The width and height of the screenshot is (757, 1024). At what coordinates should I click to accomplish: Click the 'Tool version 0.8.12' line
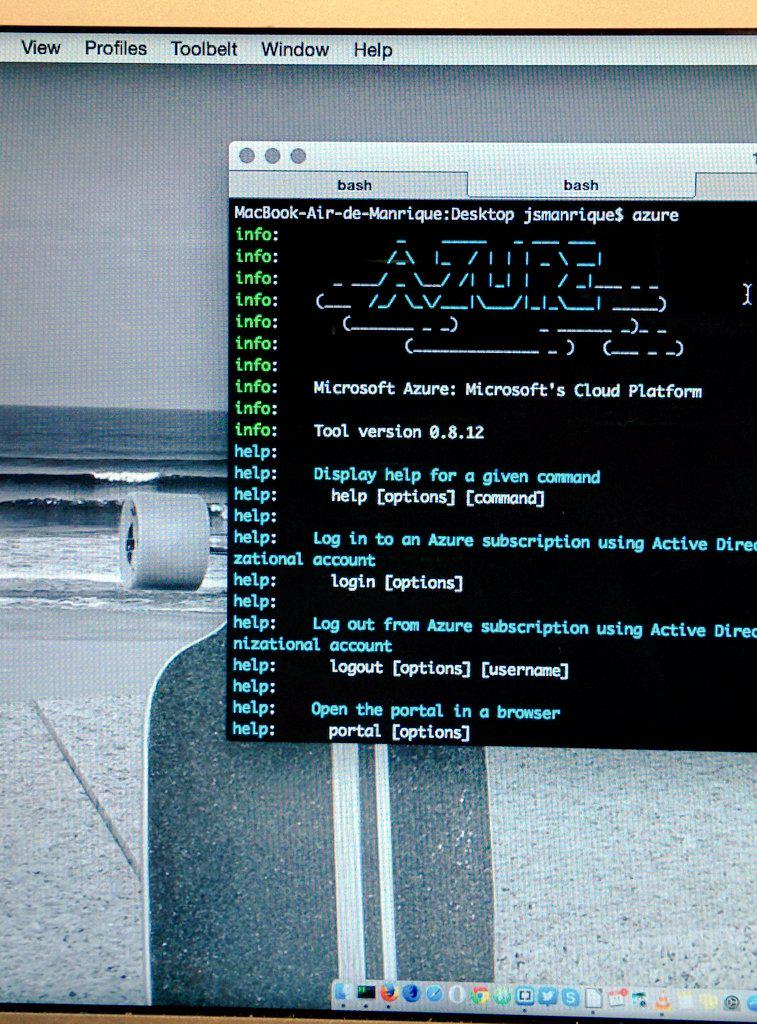[398, 431]
